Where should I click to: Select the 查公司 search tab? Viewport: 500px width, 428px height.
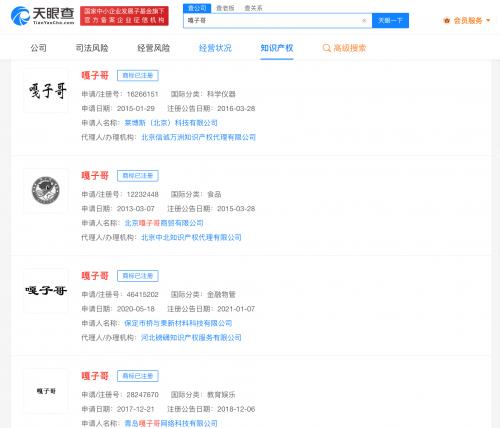click(x=197, y=8)
